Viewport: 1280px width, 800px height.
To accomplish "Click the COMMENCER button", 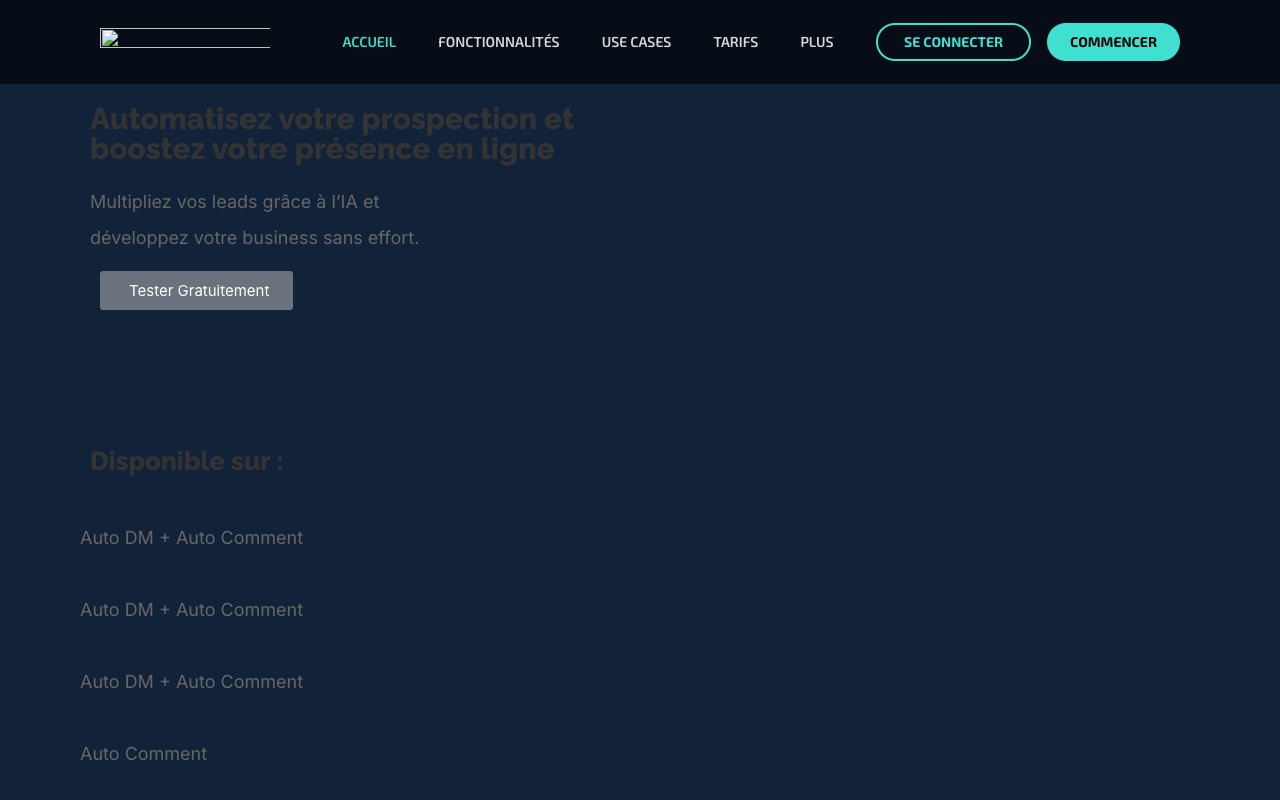I will (1113, 42).
